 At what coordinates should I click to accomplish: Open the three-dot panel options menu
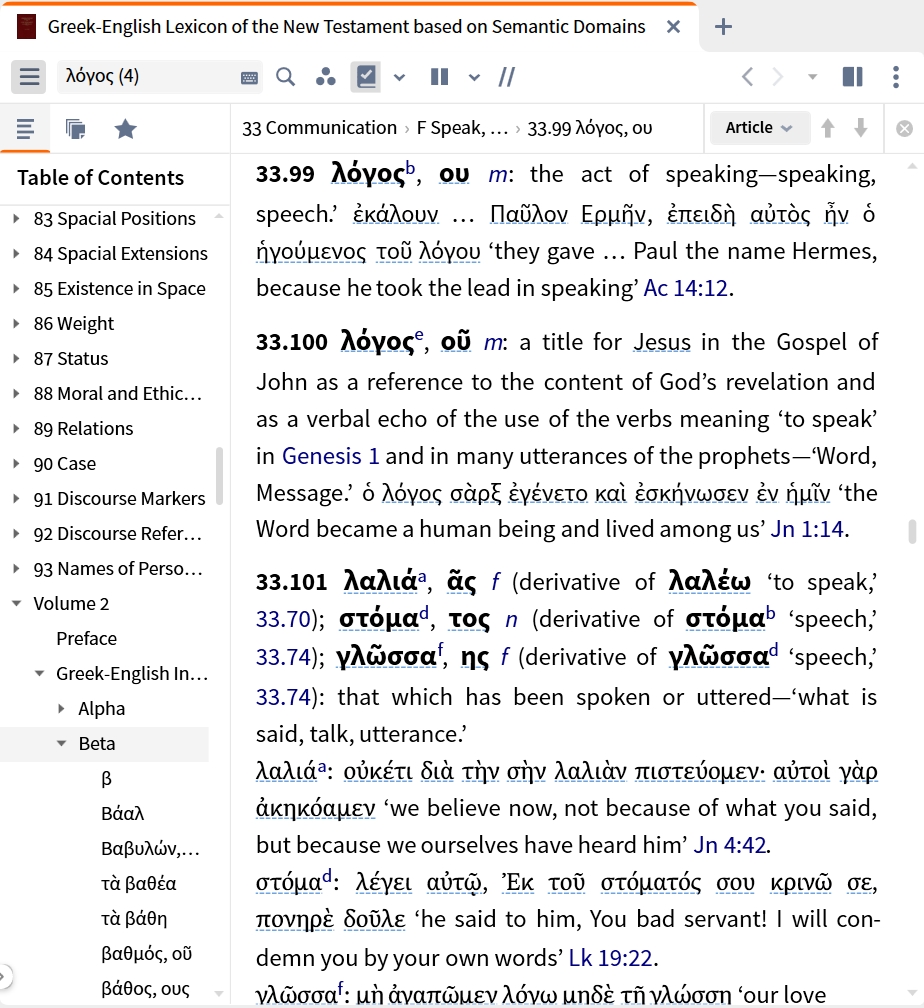pyautogui.click(x=896, y=77)
